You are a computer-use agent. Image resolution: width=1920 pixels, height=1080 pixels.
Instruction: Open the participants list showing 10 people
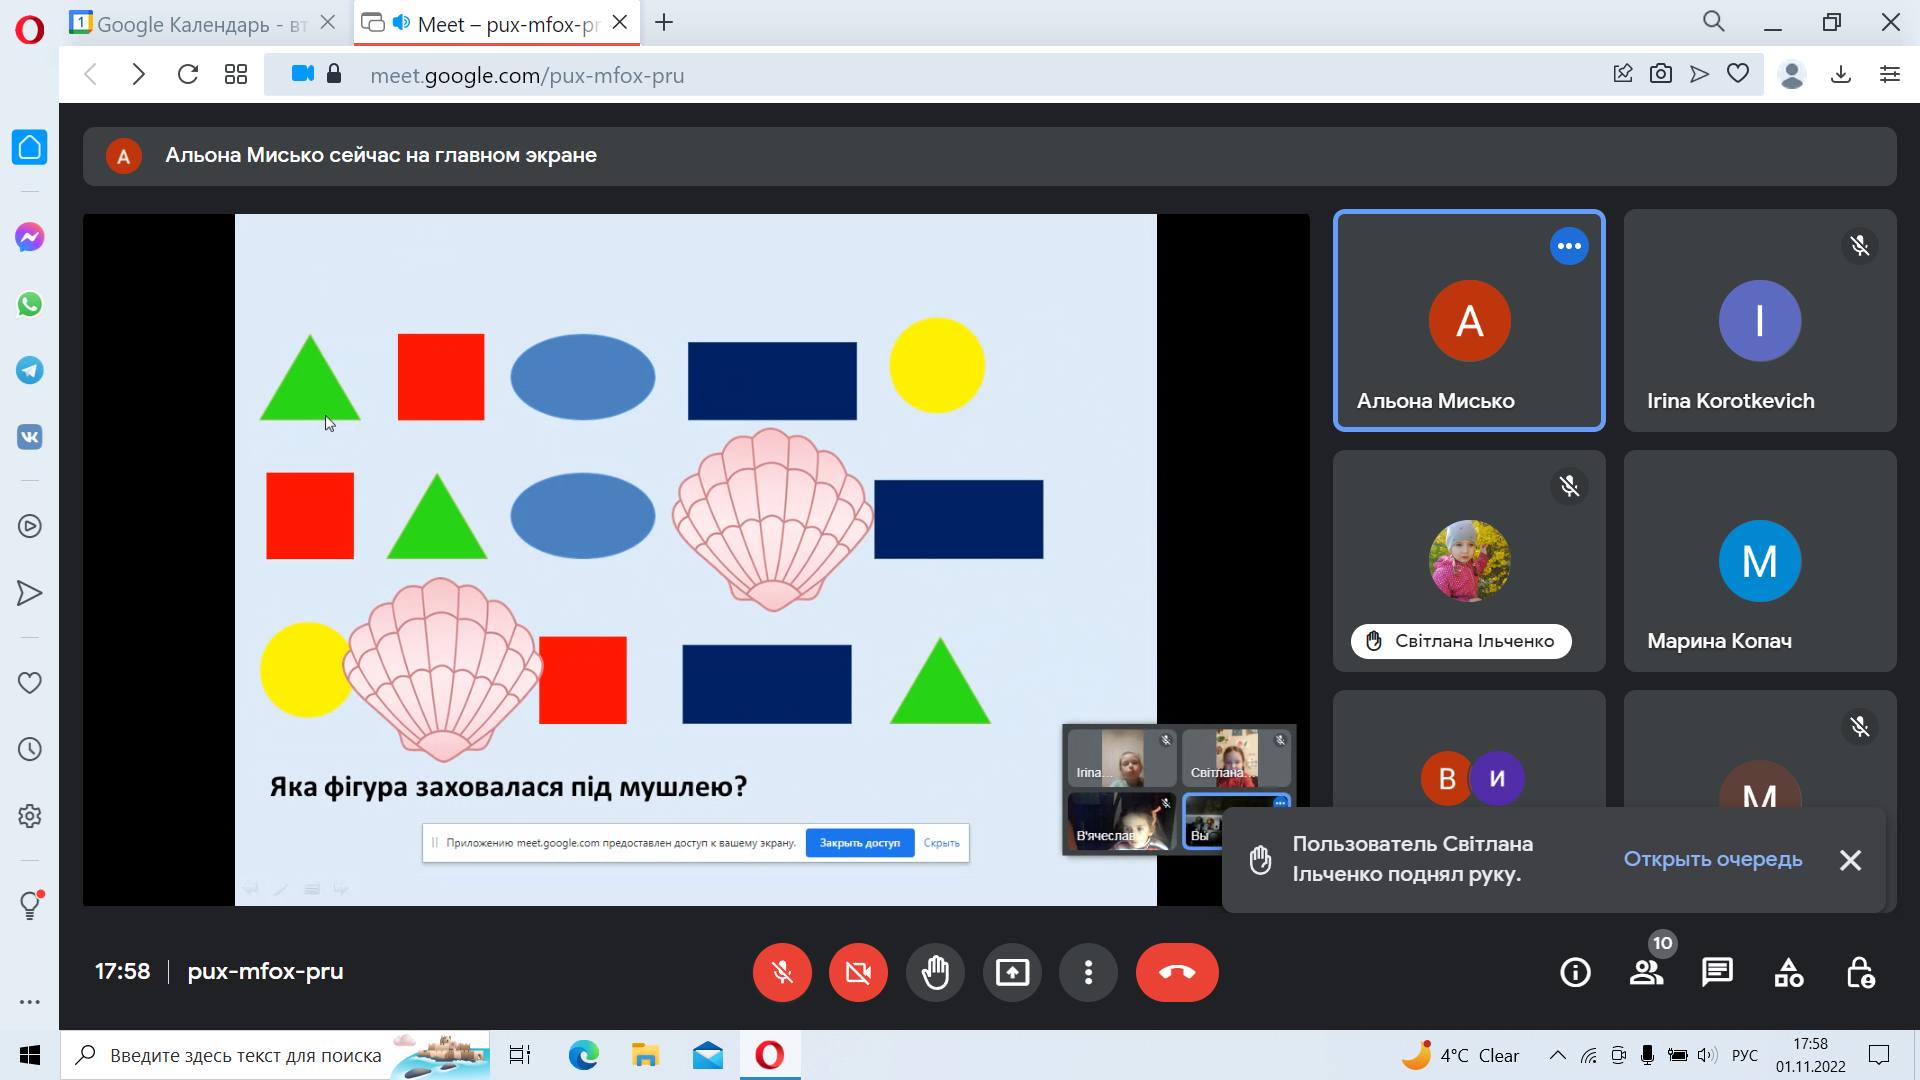point(1647,972)
